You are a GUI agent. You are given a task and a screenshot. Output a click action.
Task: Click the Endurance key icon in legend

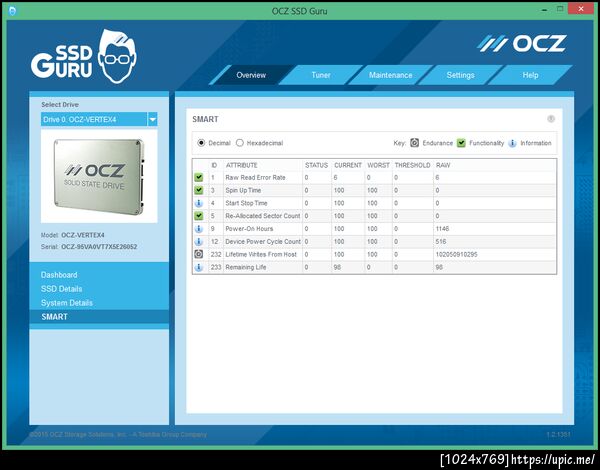(x=414, y=143)
